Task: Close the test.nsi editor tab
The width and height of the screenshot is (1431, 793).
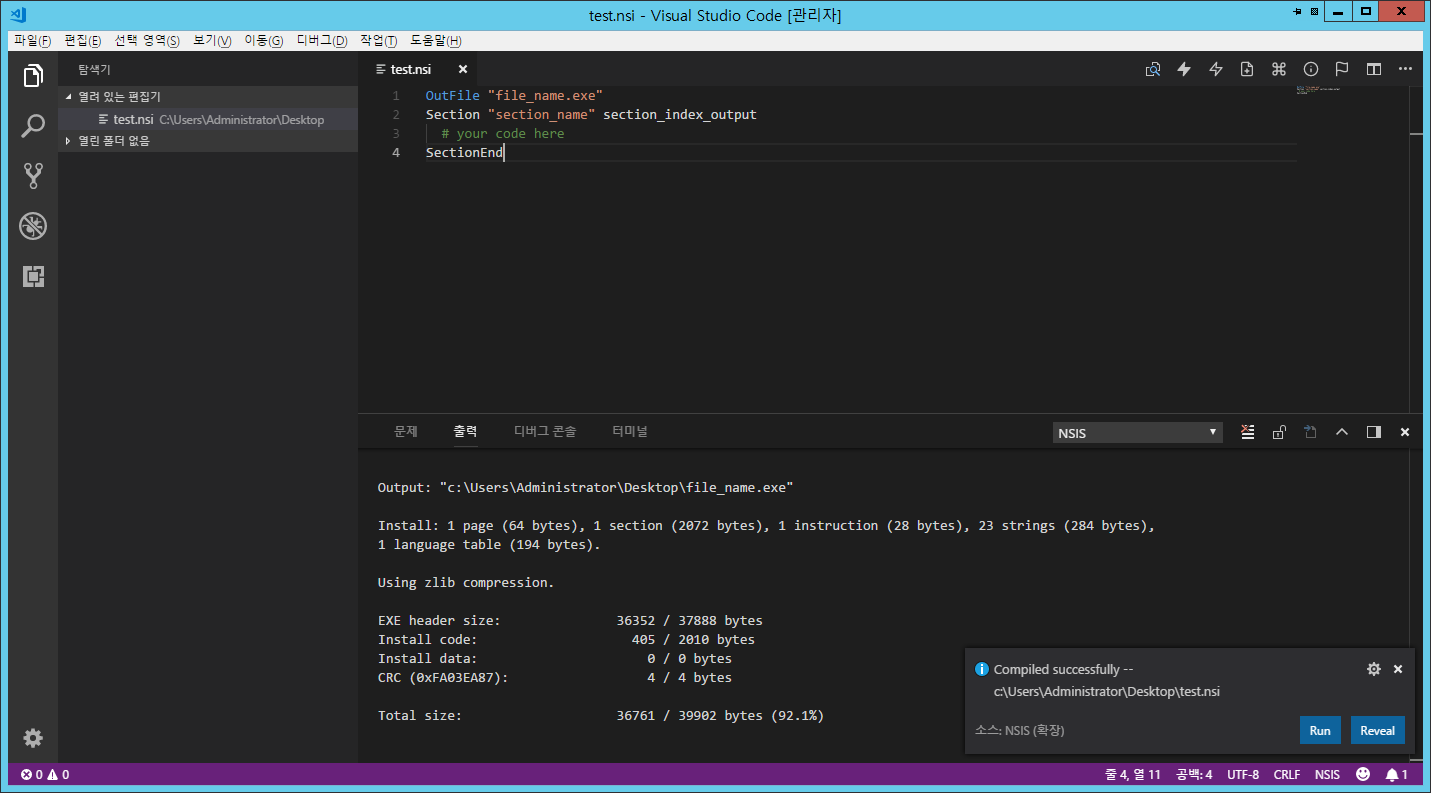Action: coord(462,69)
